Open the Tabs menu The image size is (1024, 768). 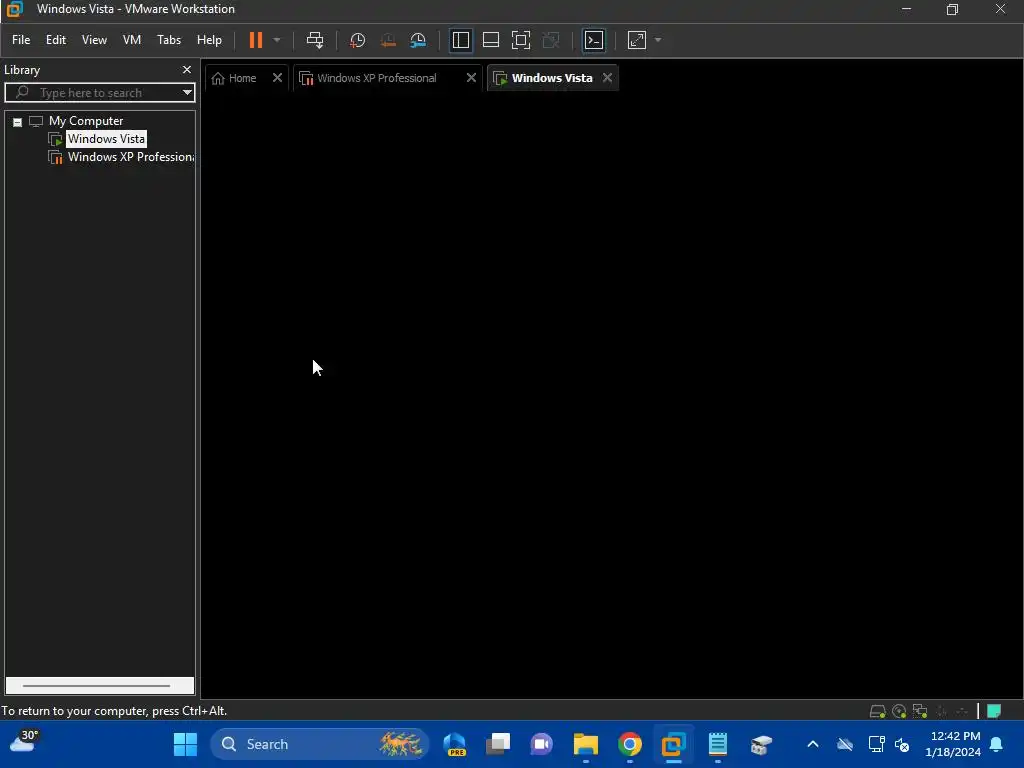(168, 40)
